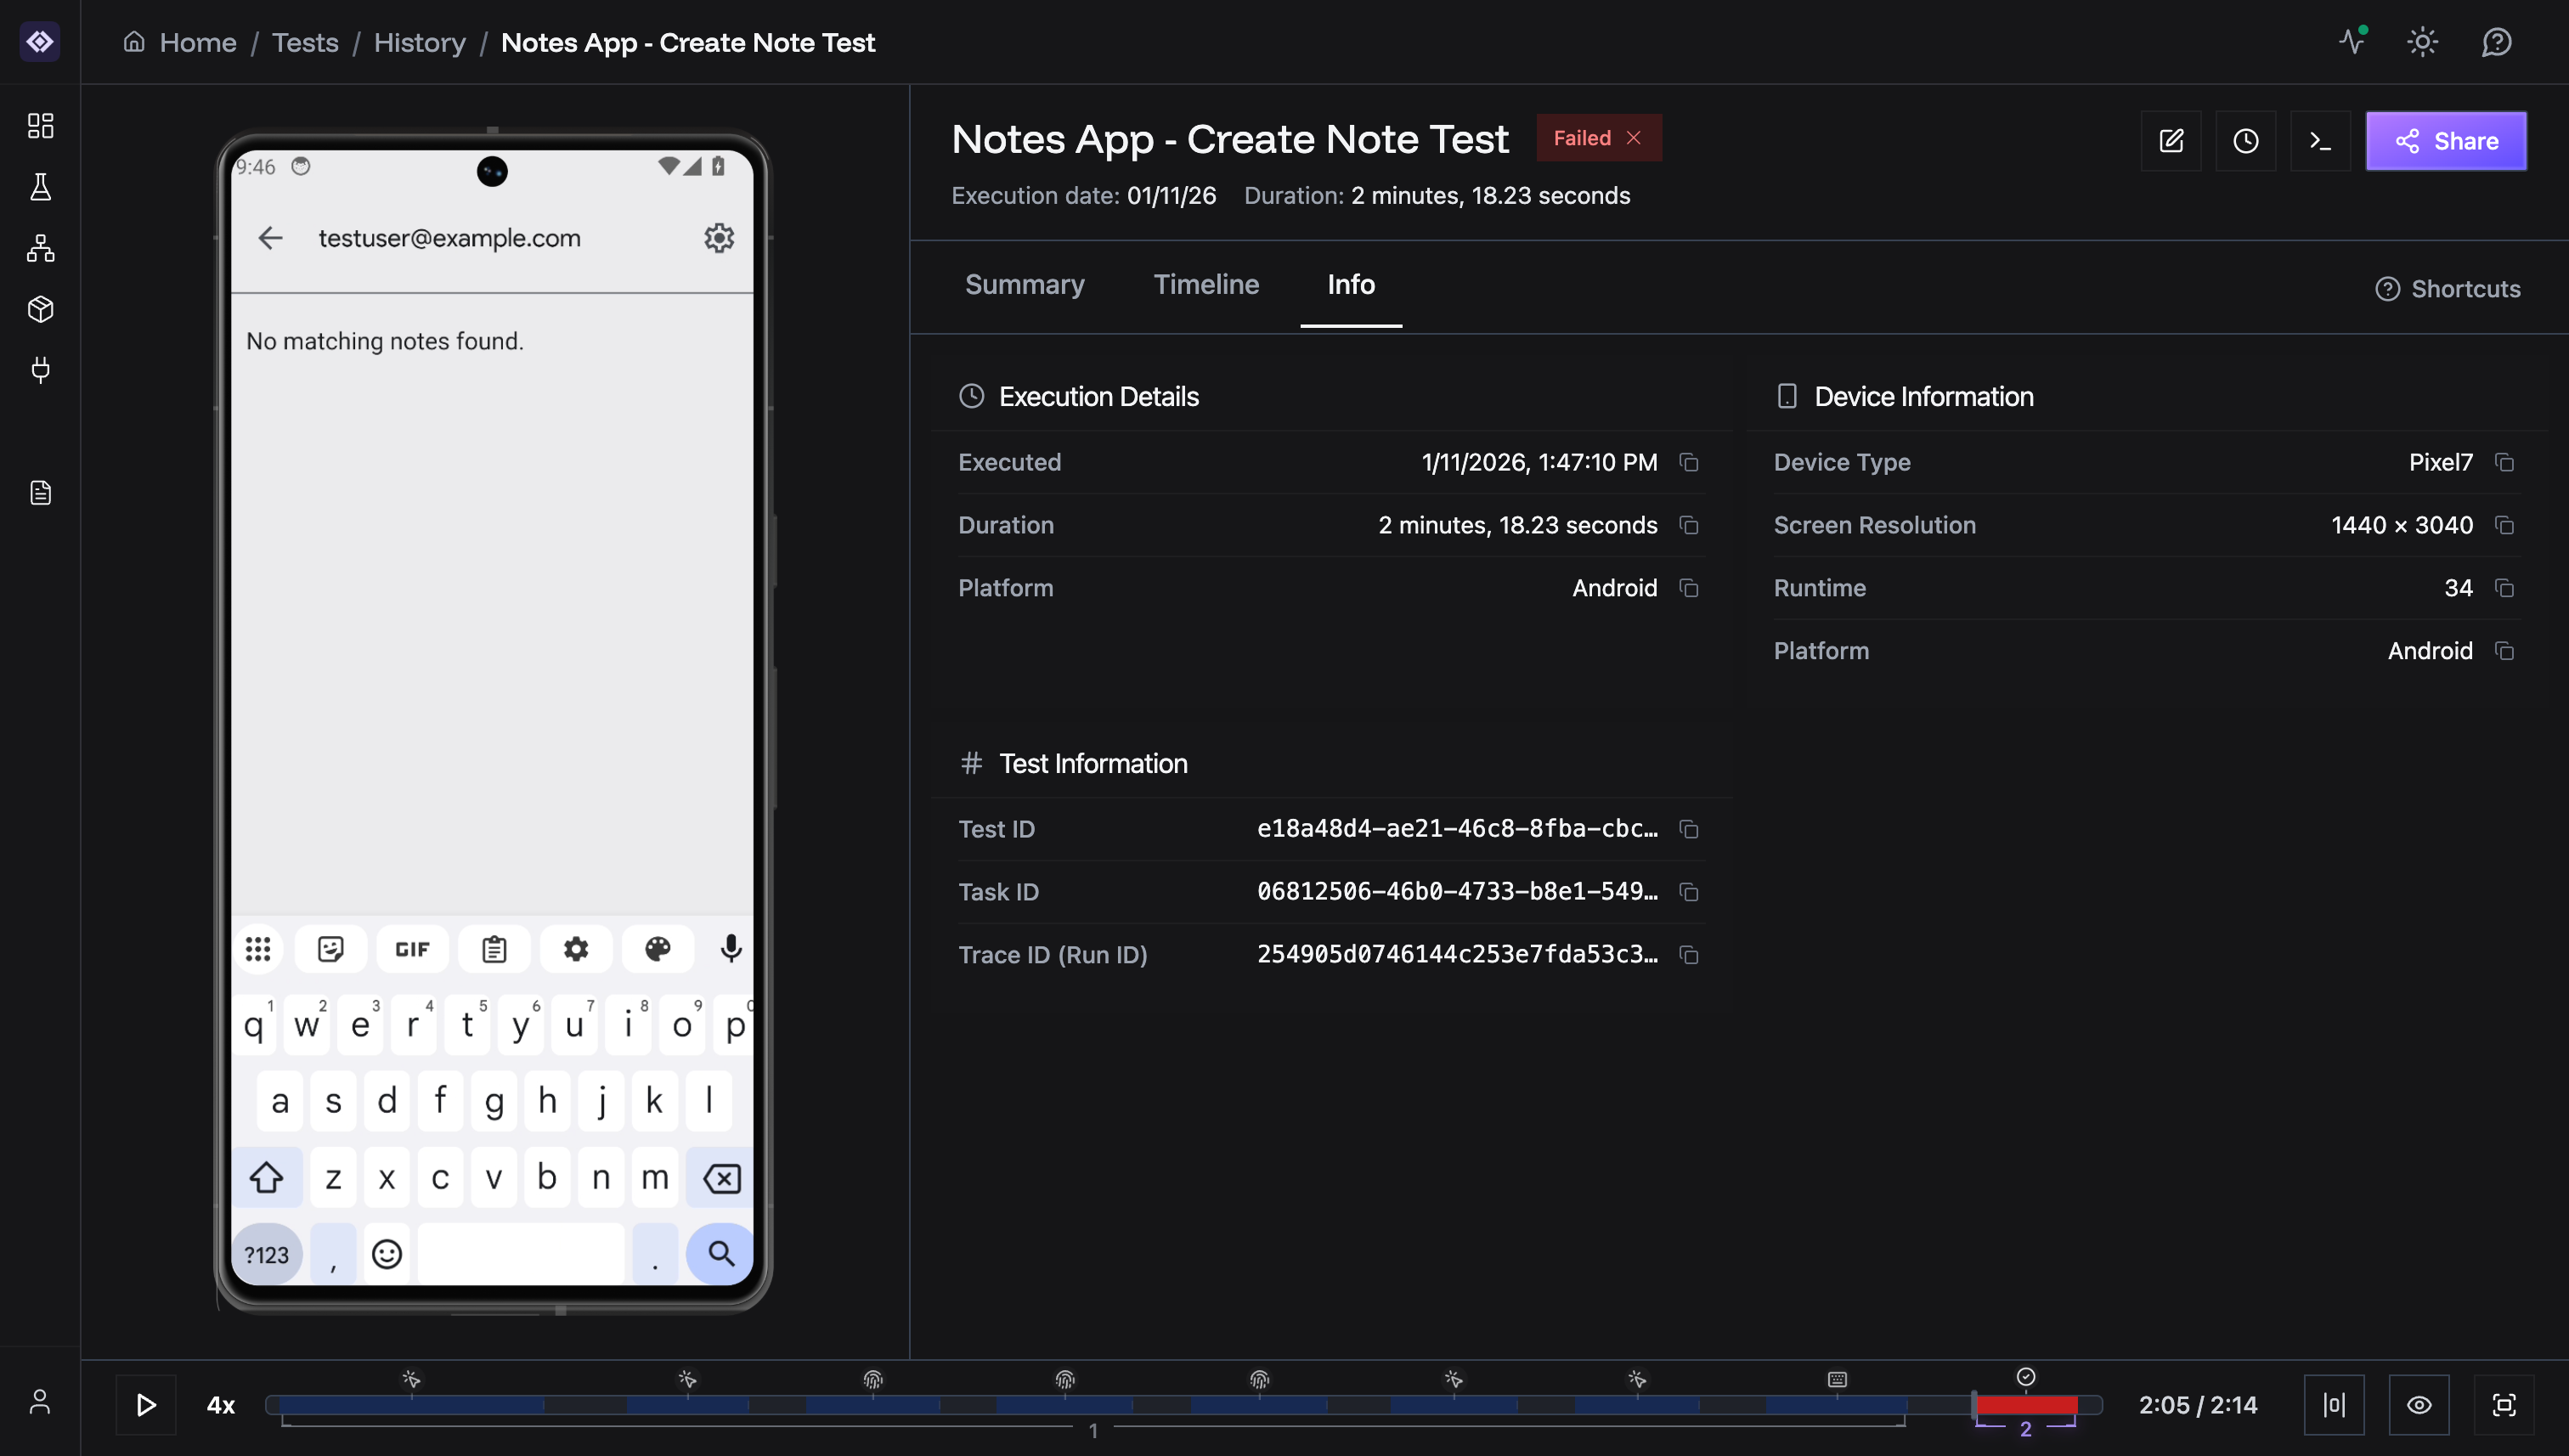Toggle the eye preview in playback bar
Screen dimensions: 2569x1456
click(2420, 1404)
